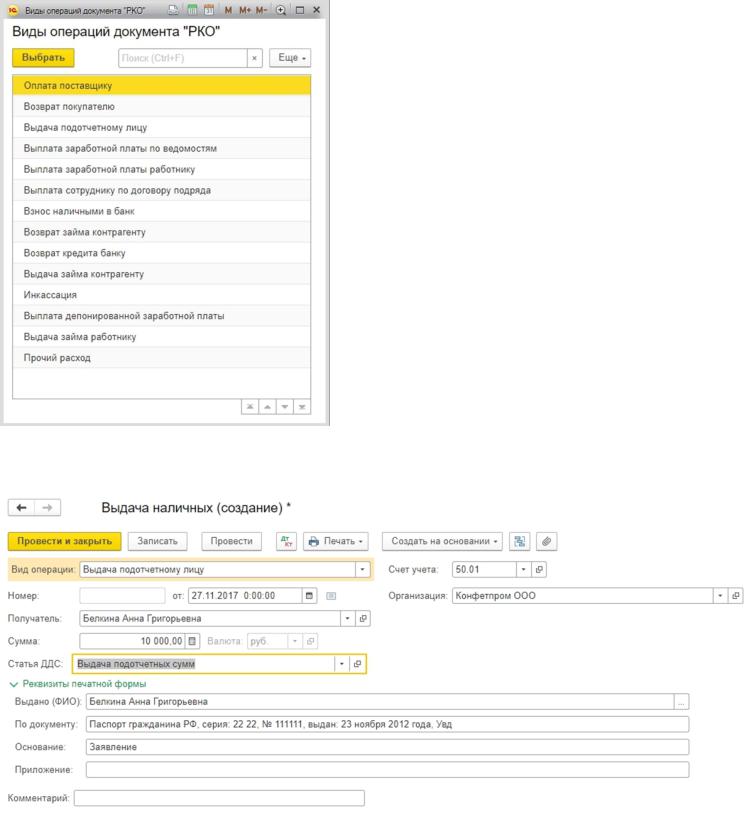This screenshot has width=746, height=833.
Task: Click the Номер input field
Action: coord(122,596)
